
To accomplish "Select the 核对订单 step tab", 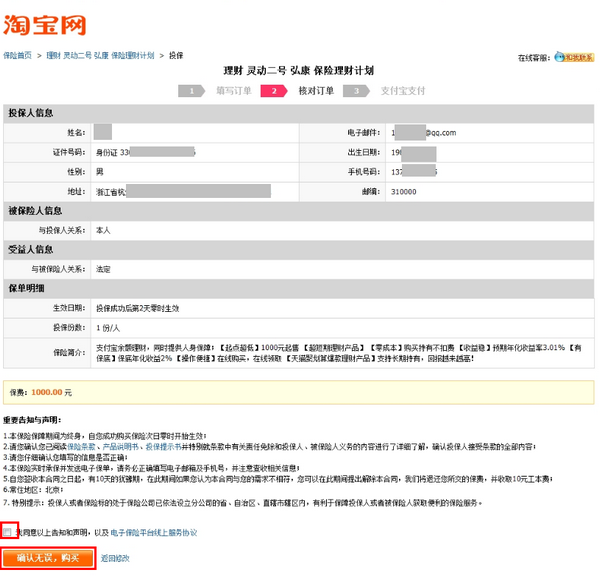I will (x=316, y=91).
